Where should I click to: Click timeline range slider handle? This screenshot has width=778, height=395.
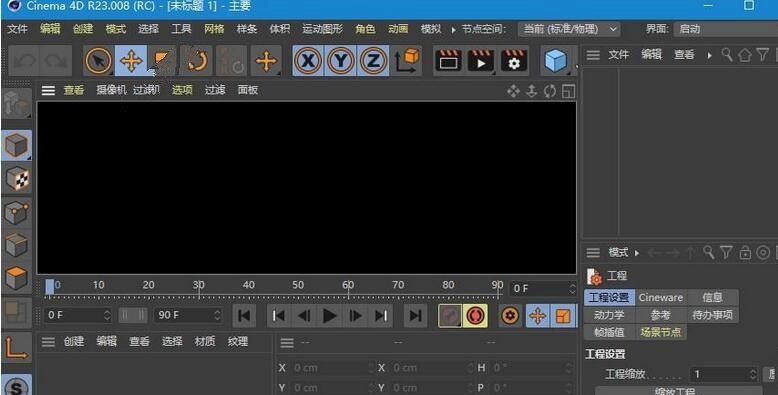[133, 315]
